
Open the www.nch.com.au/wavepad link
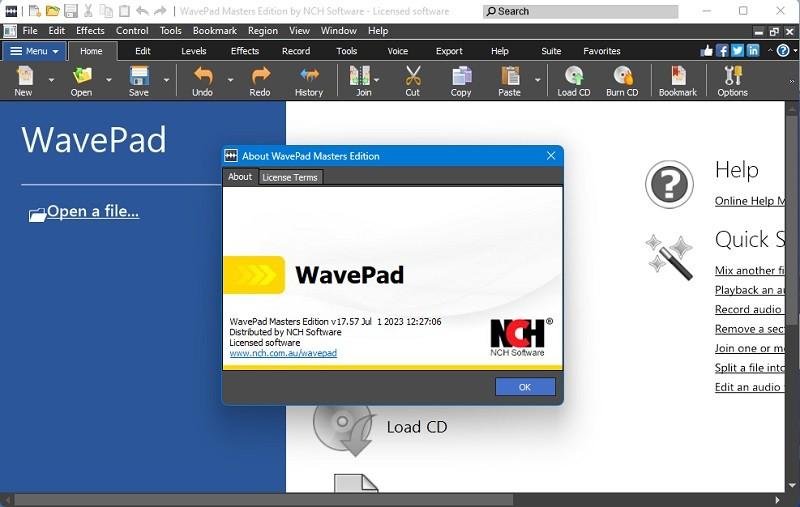[x=283, y=353]
